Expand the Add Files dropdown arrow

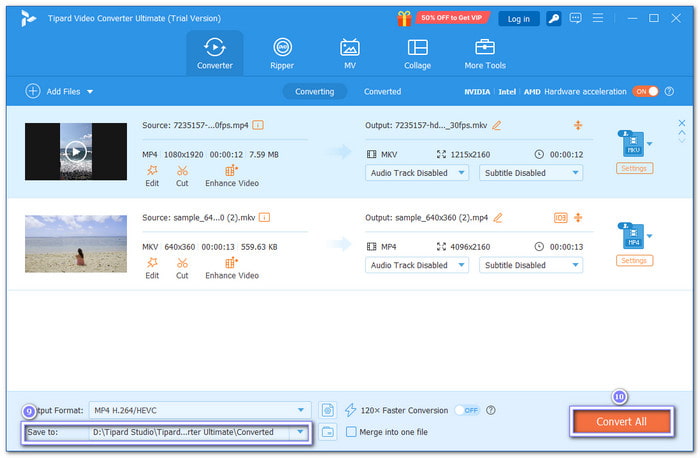90,92
